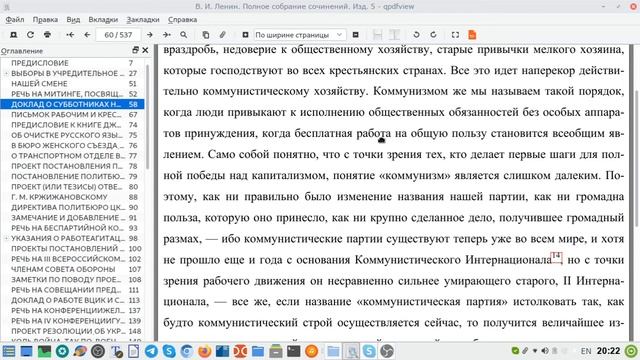Click zoom in icon left of scale box

(245, 35)
